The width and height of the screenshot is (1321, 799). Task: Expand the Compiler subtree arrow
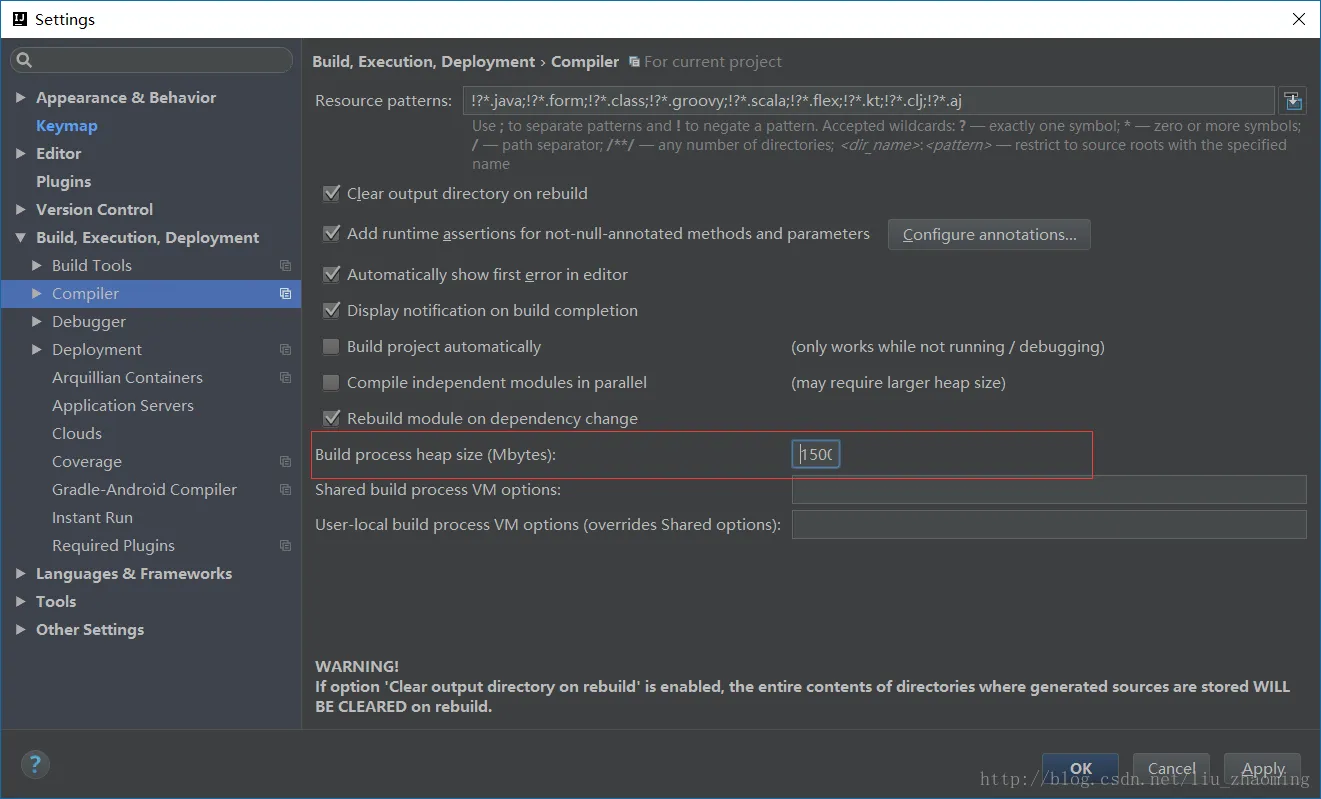37,294
